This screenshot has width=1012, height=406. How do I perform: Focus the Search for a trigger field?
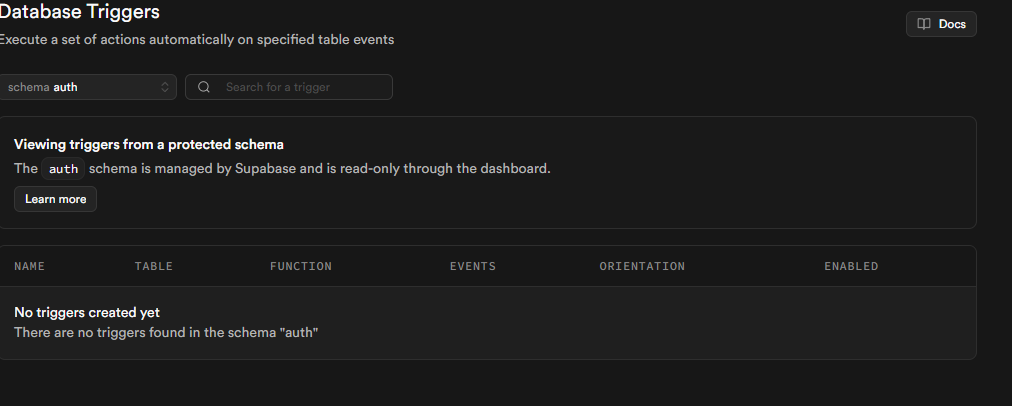(300, 87)
